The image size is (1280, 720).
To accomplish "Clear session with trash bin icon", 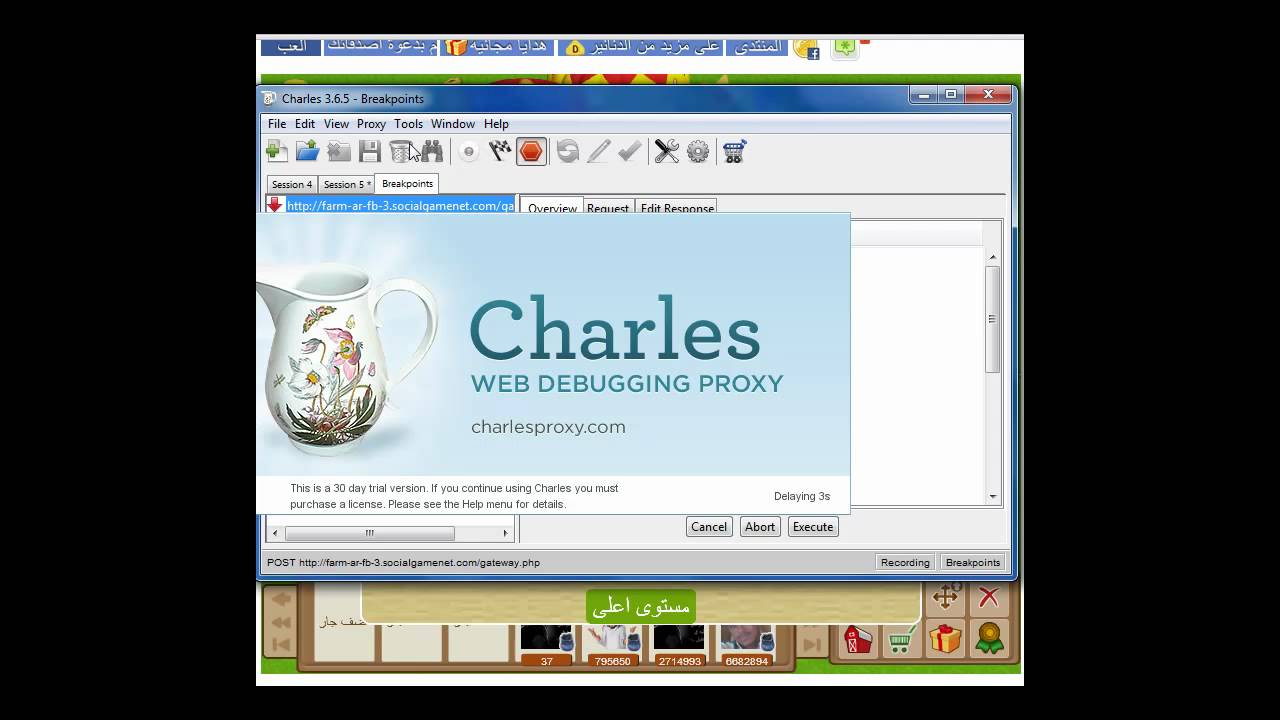I will [x=400, y=152].
